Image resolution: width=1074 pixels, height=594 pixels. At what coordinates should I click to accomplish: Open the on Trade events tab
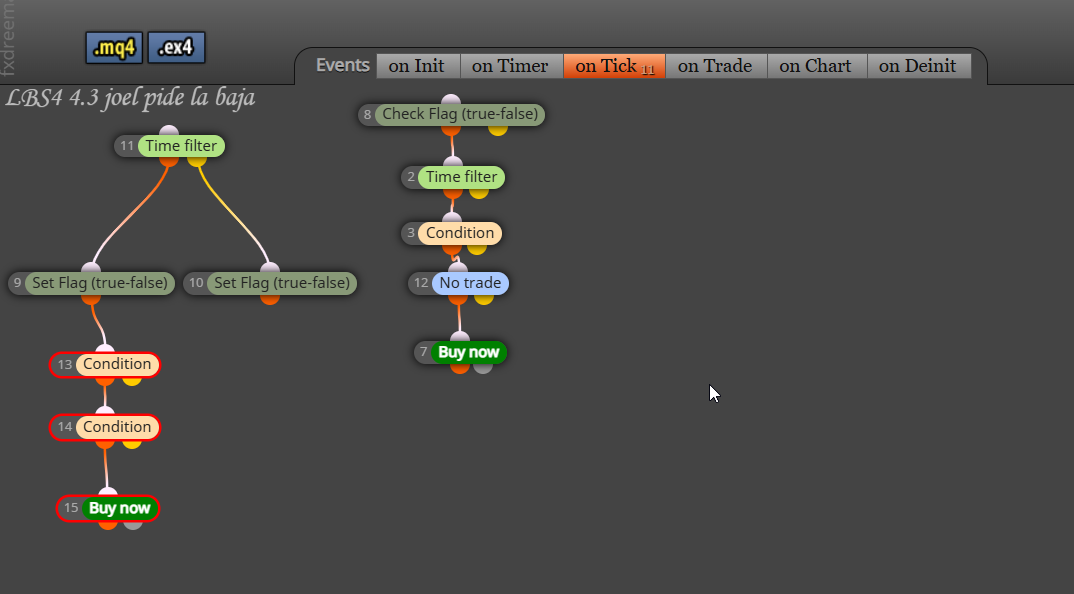(715, 66)
